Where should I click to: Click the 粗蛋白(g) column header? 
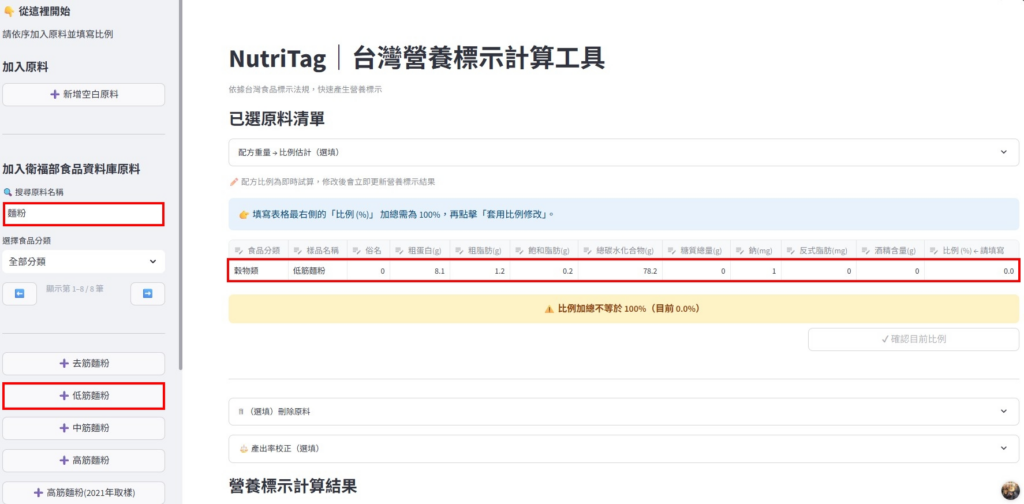[x=419, y=250]
